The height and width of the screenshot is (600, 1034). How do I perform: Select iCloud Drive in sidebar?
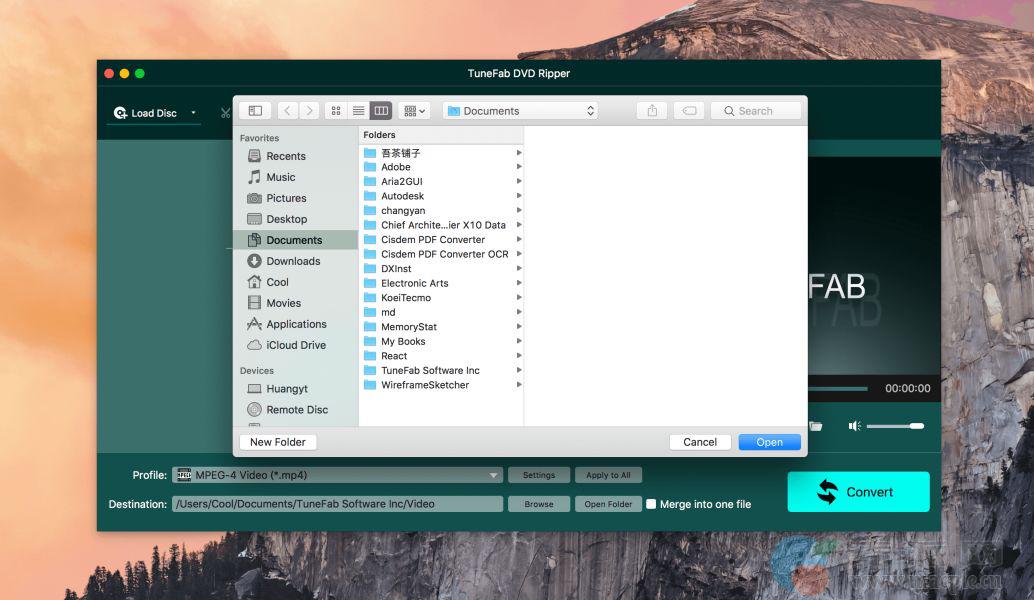tap(295, 345)
